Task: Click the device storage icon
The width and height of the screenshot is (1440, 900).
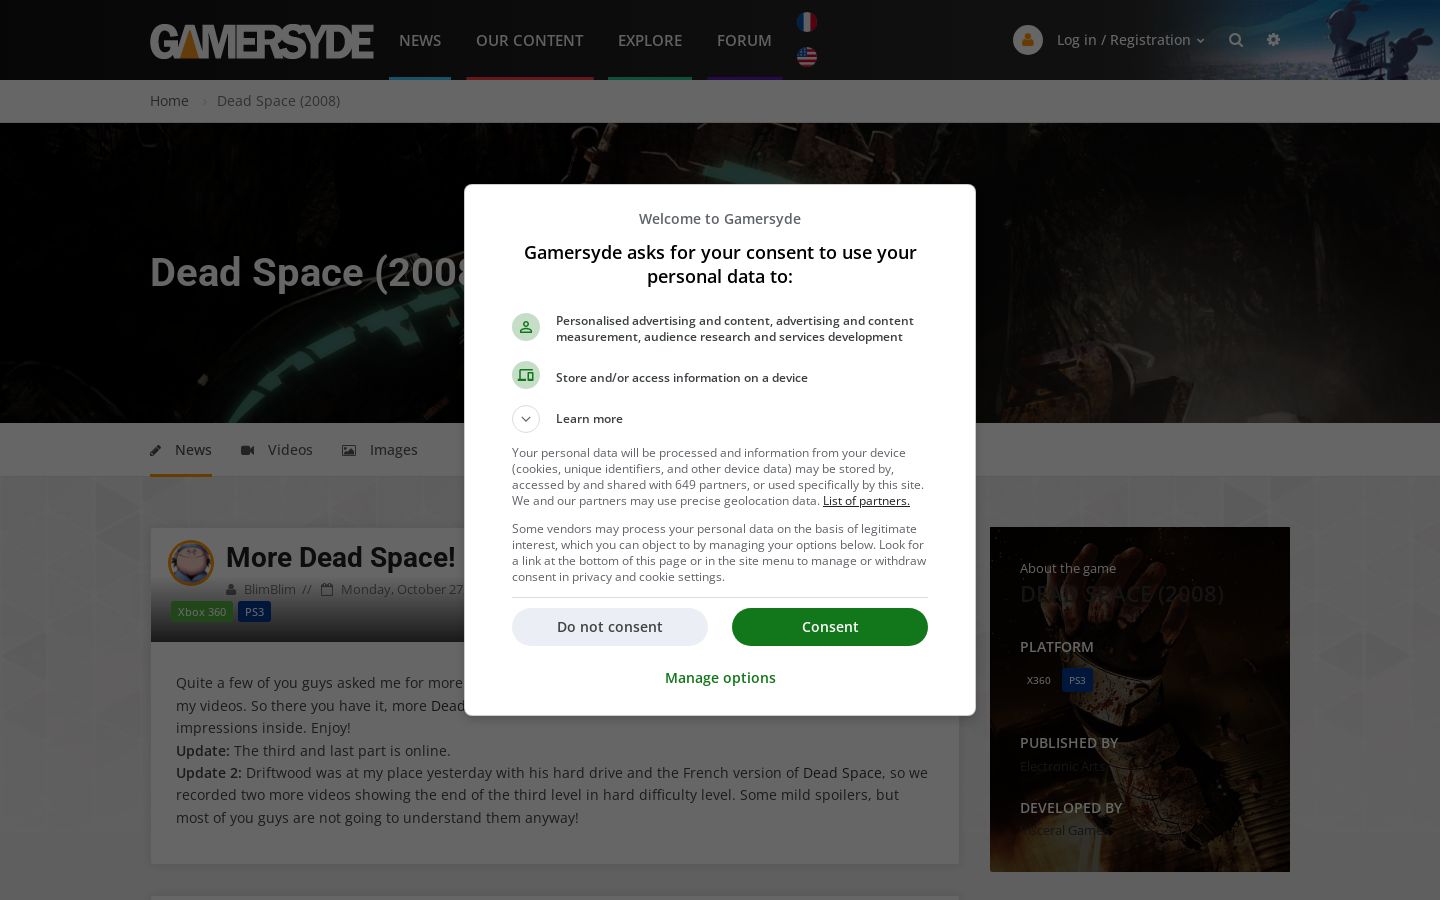Action: coord(526,375)
